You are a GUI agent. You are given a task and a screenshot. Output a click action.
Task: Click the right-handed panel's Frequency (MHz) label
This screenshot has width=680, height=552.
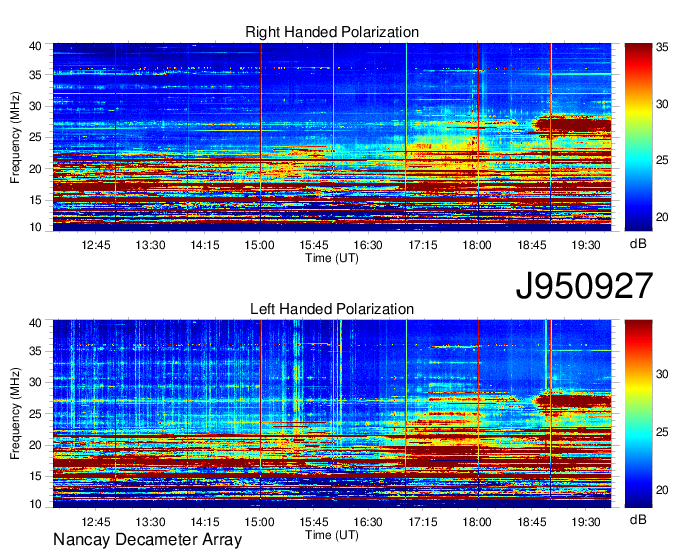coord(15,137)
